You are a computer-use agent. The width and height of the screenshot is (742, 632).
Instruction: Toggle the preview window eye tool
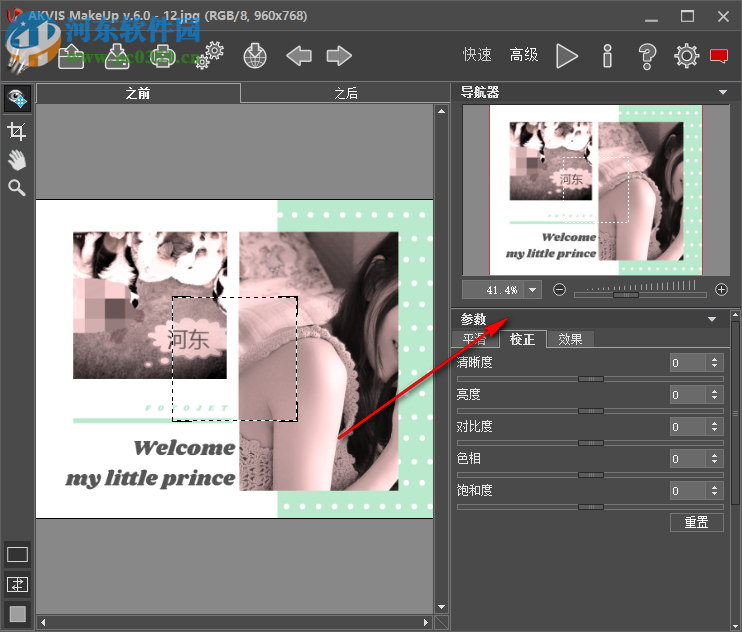[x=18, y=98]
